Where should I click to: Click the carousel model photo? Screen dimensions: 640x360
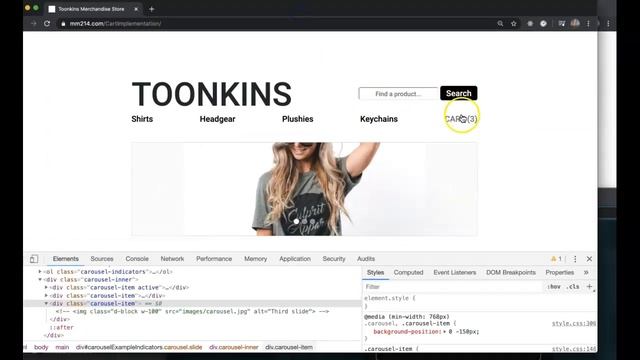pyautogui.click(x=304, y=189)
